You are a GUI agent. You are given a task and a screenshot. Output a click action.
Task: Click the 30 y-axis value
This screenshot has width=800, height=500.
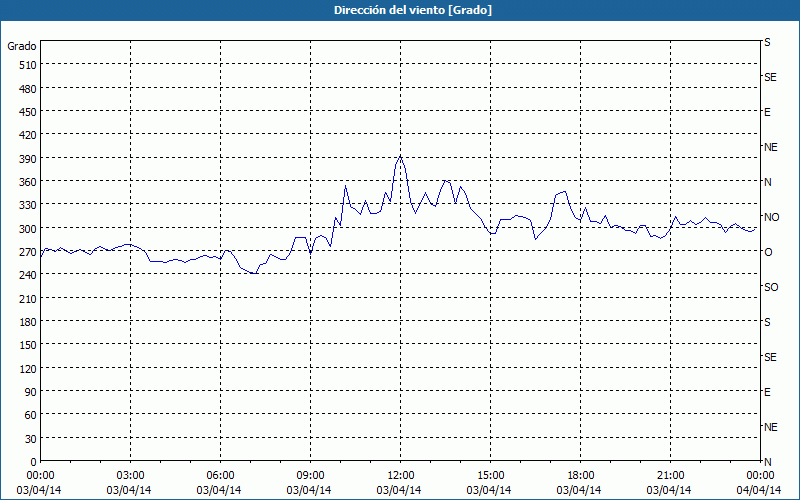pyautogui.click(x=31, y=439)
